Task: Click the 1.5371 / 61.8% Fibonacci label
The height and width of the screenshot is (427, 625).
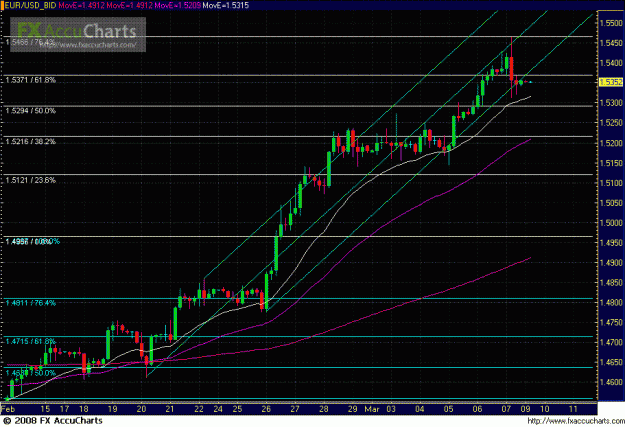Action: coord(31,80)
